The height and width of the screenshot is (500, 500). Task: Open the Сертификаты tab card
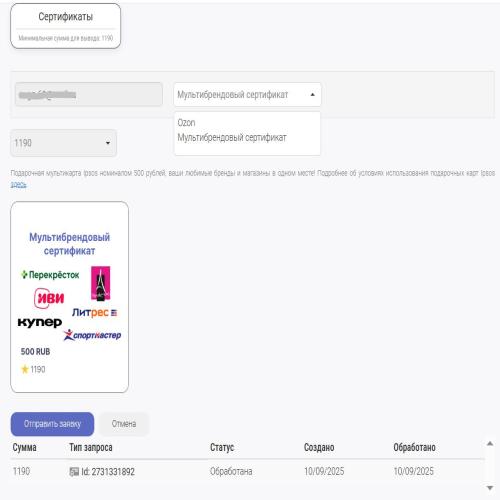pyautogui.click(x=66, y=26)
